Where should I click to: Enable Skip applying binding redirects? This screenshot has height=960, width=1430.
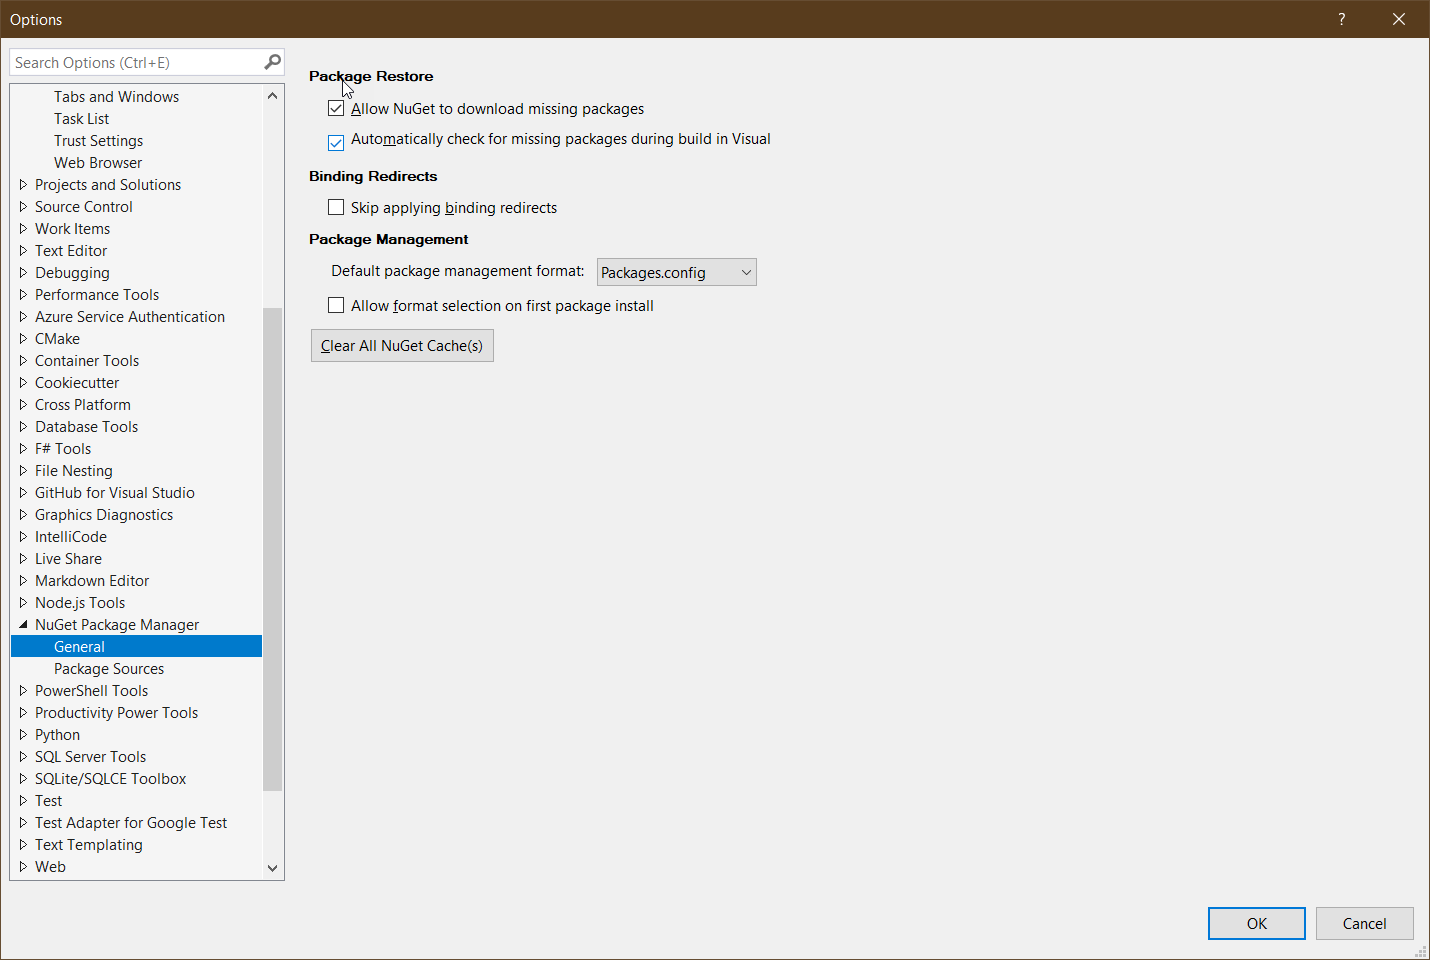pyautogui.click(x=336, y=208)
